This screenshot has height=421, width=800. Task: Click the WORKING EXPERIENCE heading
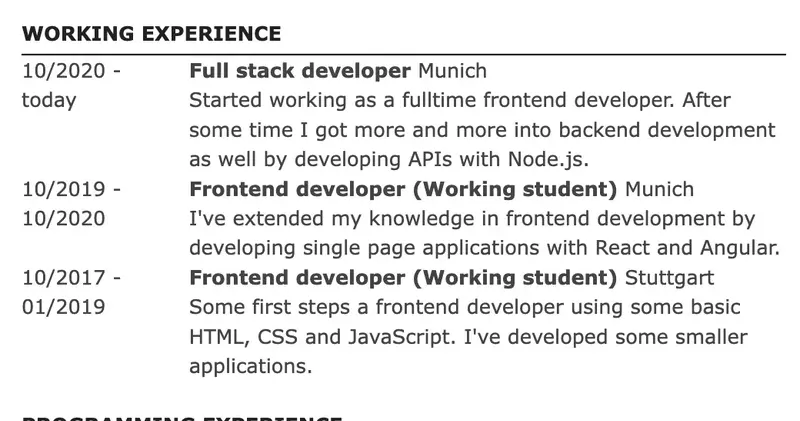(x=151, y=34)
